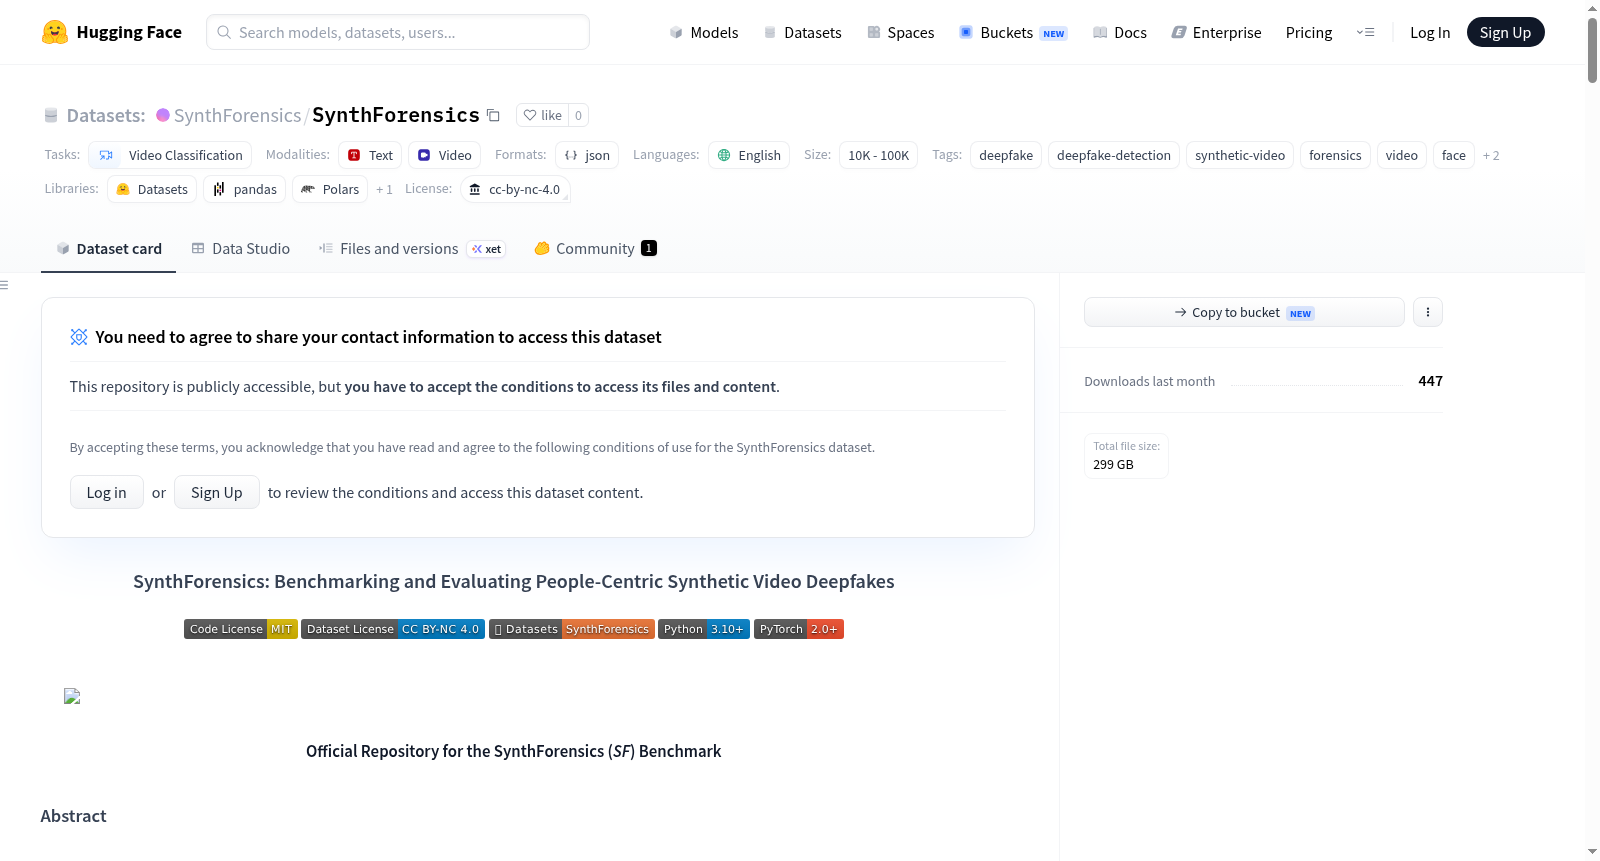Screen dimensions: 1600x861
Task: Open the Models menu item
Action: tap(704, 32)
